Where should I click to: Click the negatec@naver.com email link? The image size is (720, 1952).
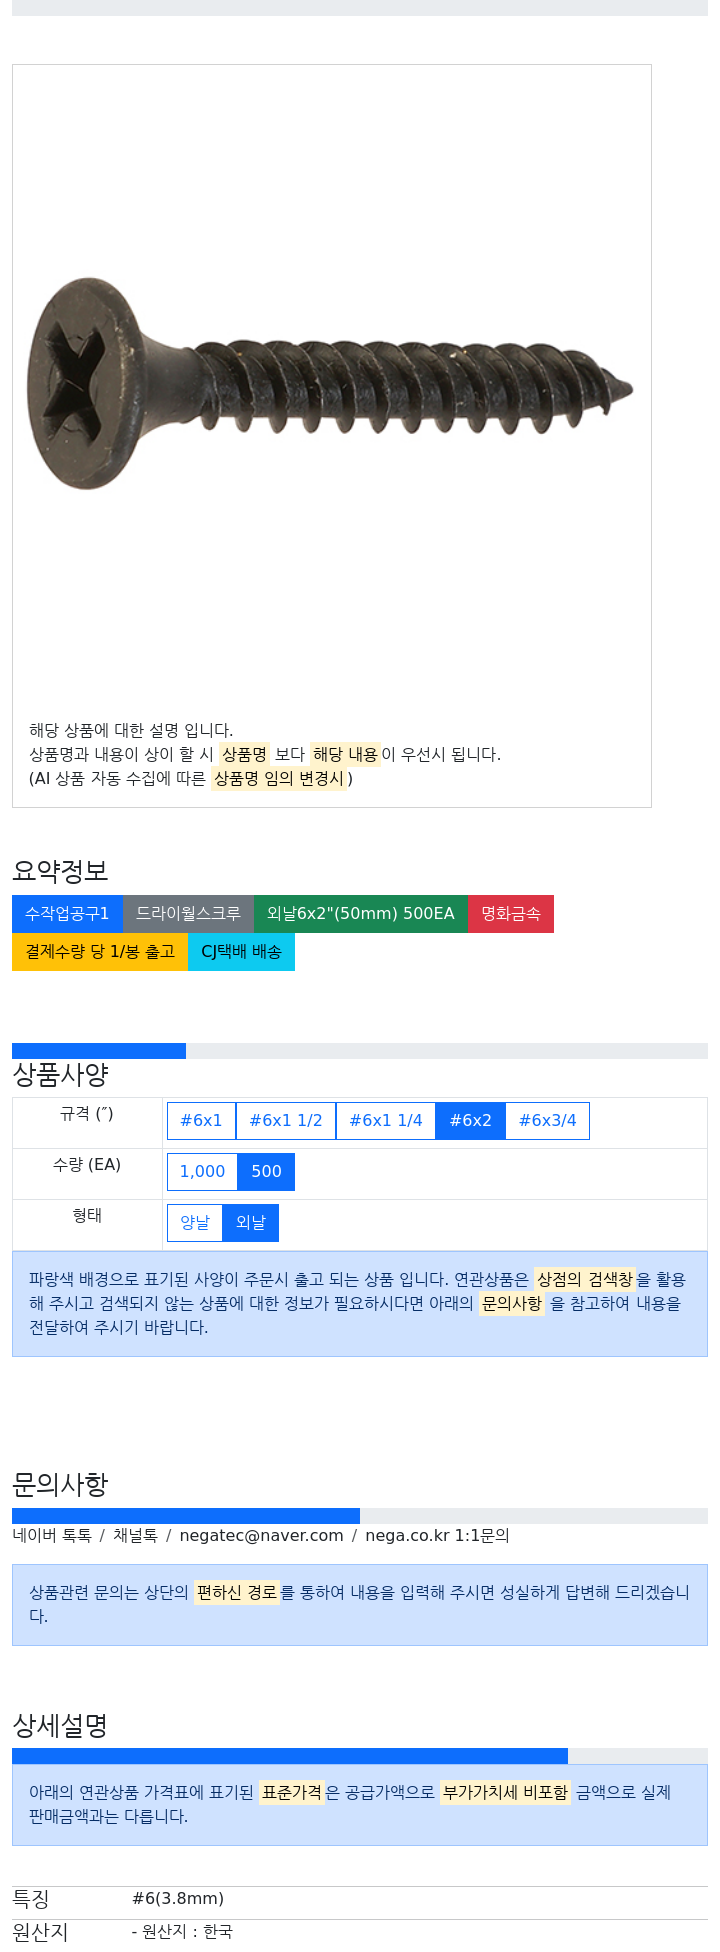(261, 1536)
